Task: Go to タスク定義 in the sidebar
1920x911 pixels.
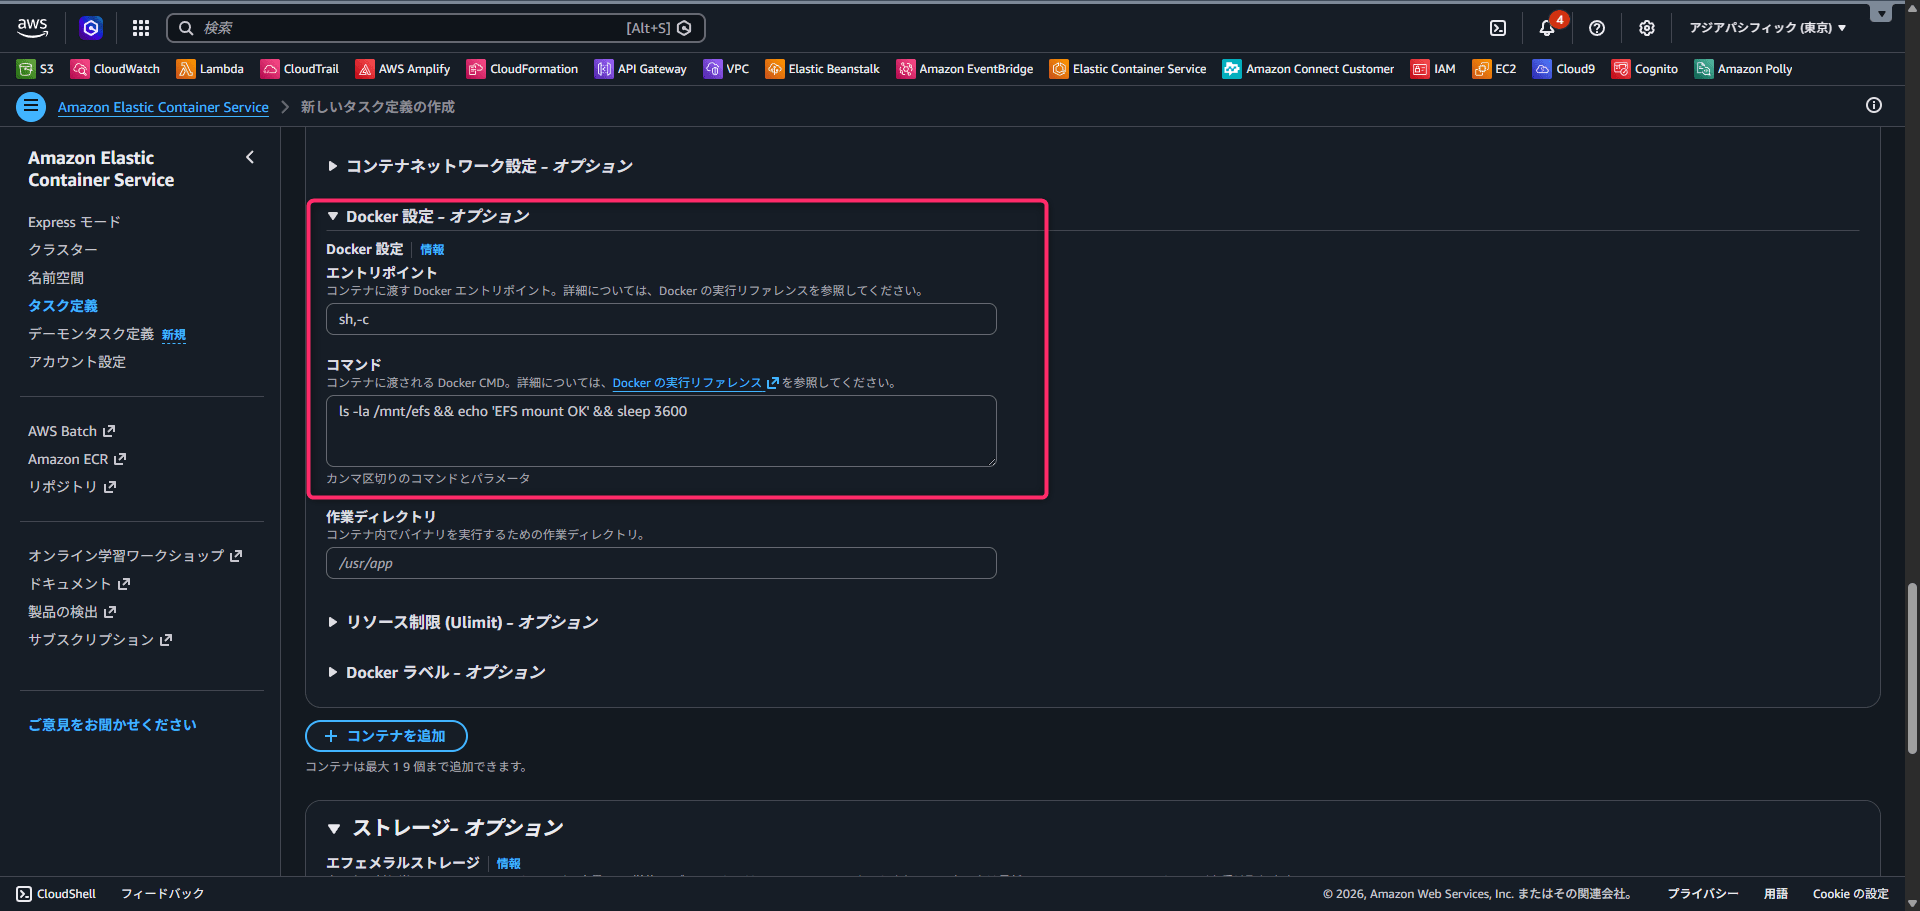Action: coord(63,306)
